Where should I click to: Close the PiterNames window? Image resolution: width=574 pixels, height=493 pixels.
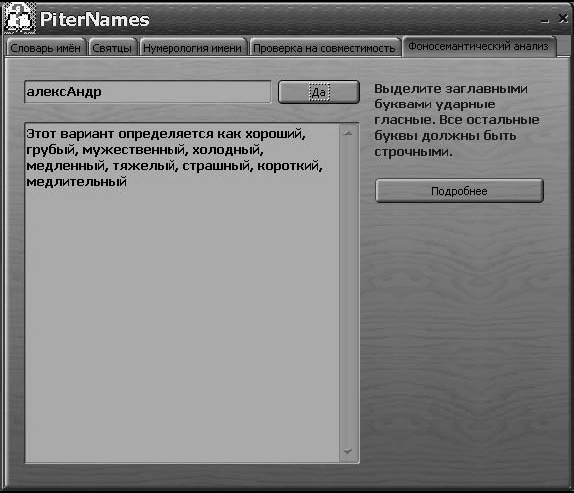[x=563, y=18]
